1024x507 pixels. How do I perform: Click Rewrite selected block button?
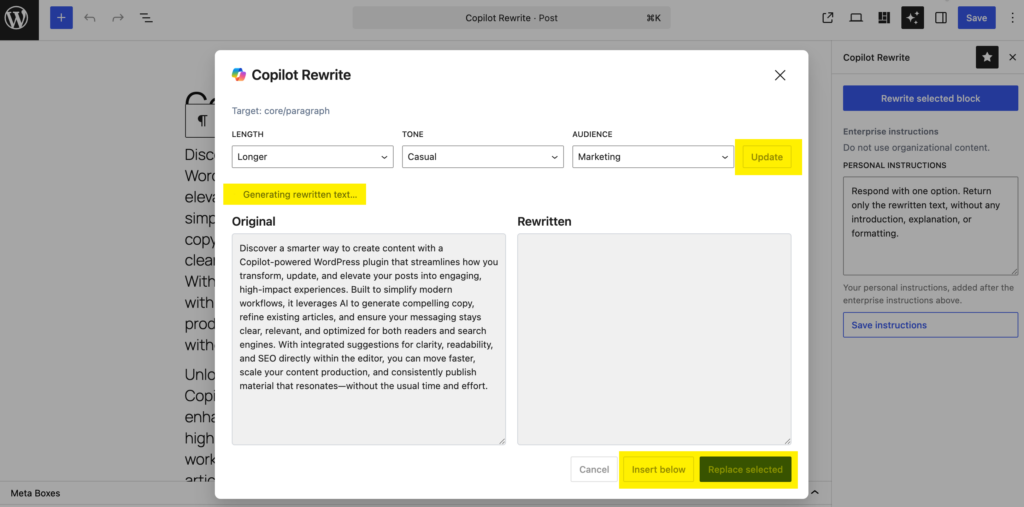(x=931, y=99)
